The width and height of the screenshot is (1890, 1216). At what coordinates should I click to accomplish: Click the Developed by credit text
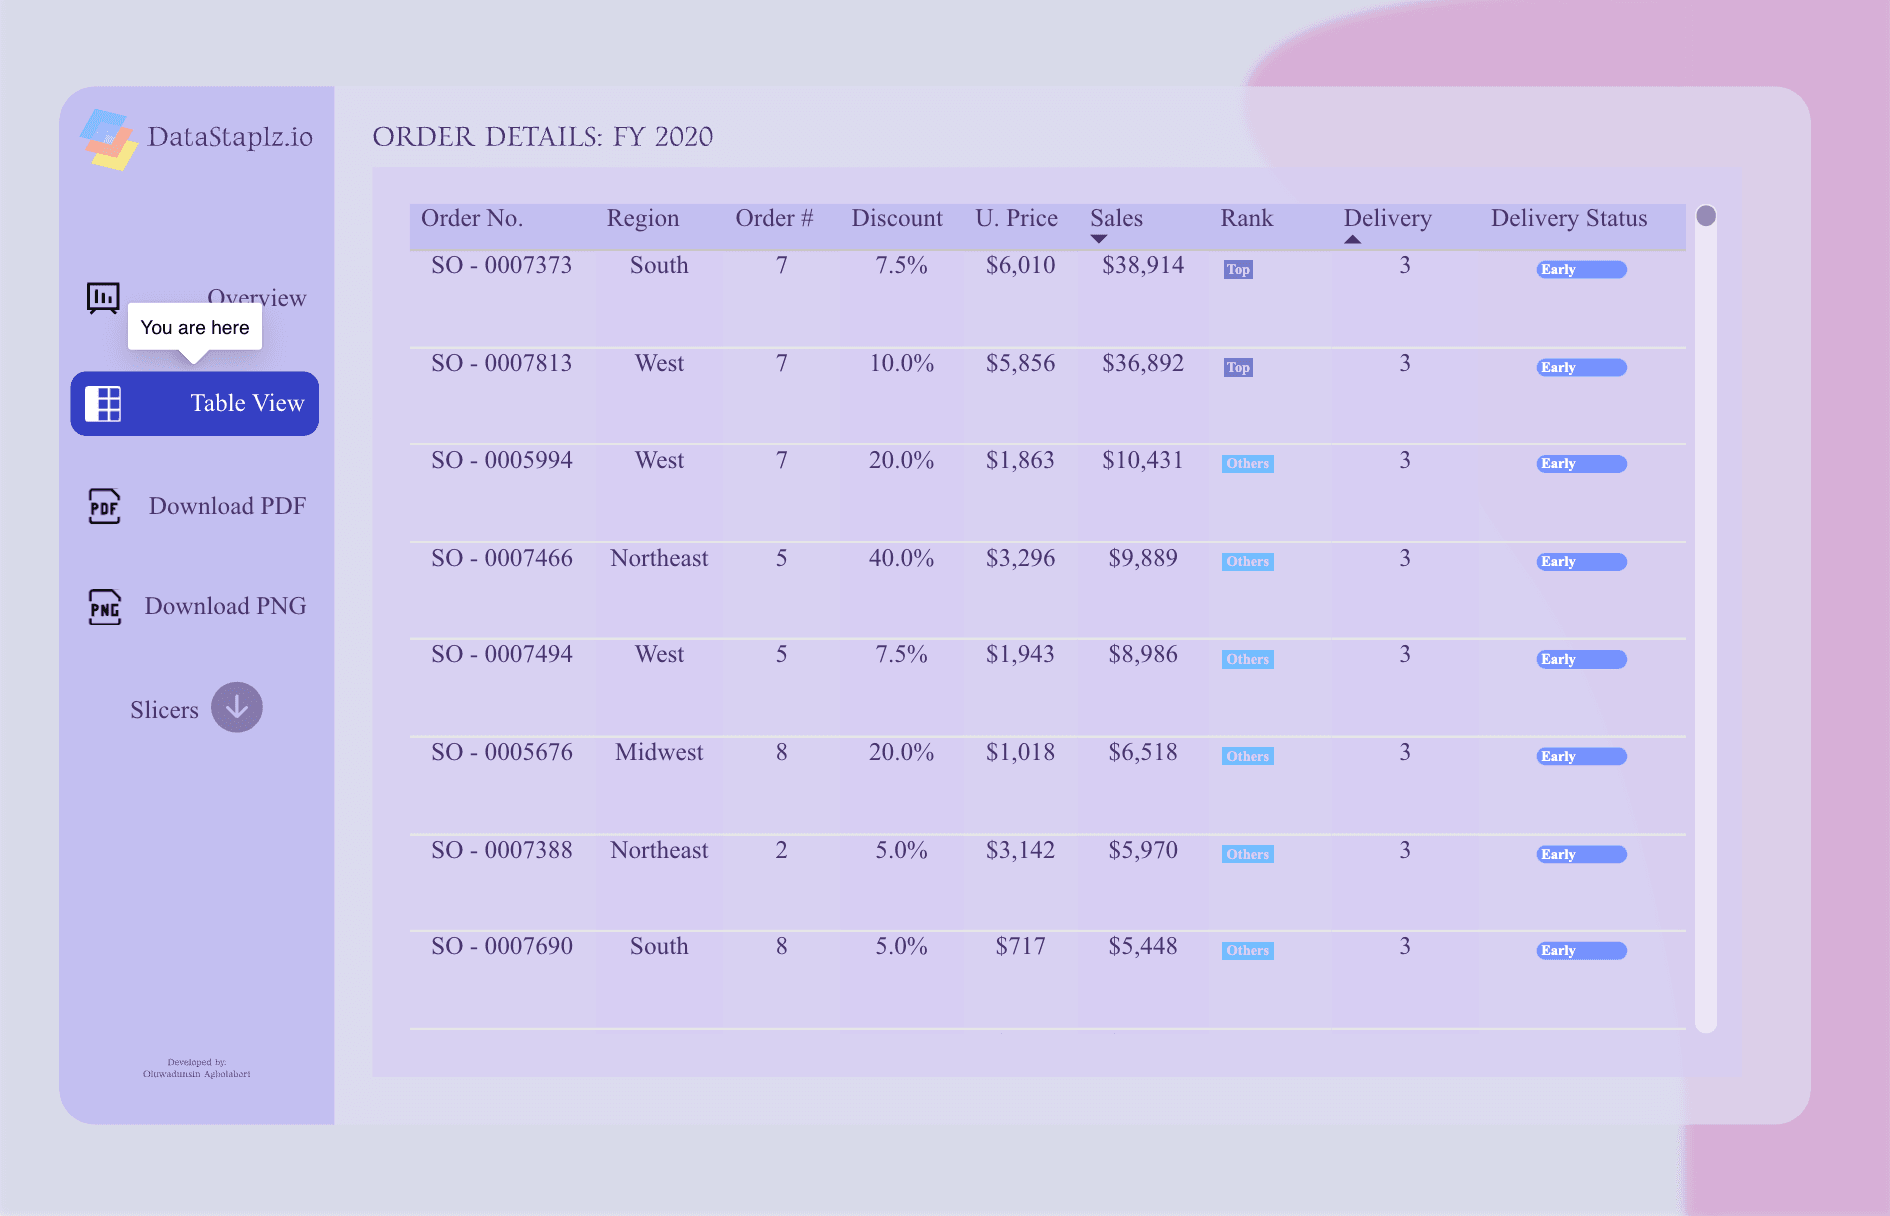[196, 1068]
